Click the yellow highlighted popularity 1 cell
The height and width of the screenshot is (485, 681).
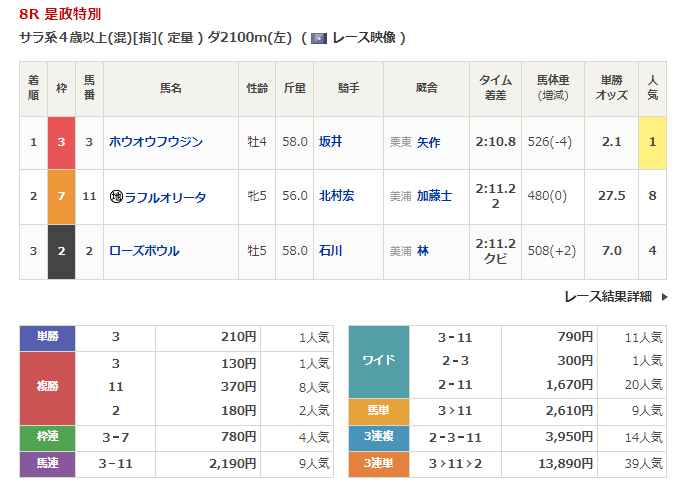point(652,142)
